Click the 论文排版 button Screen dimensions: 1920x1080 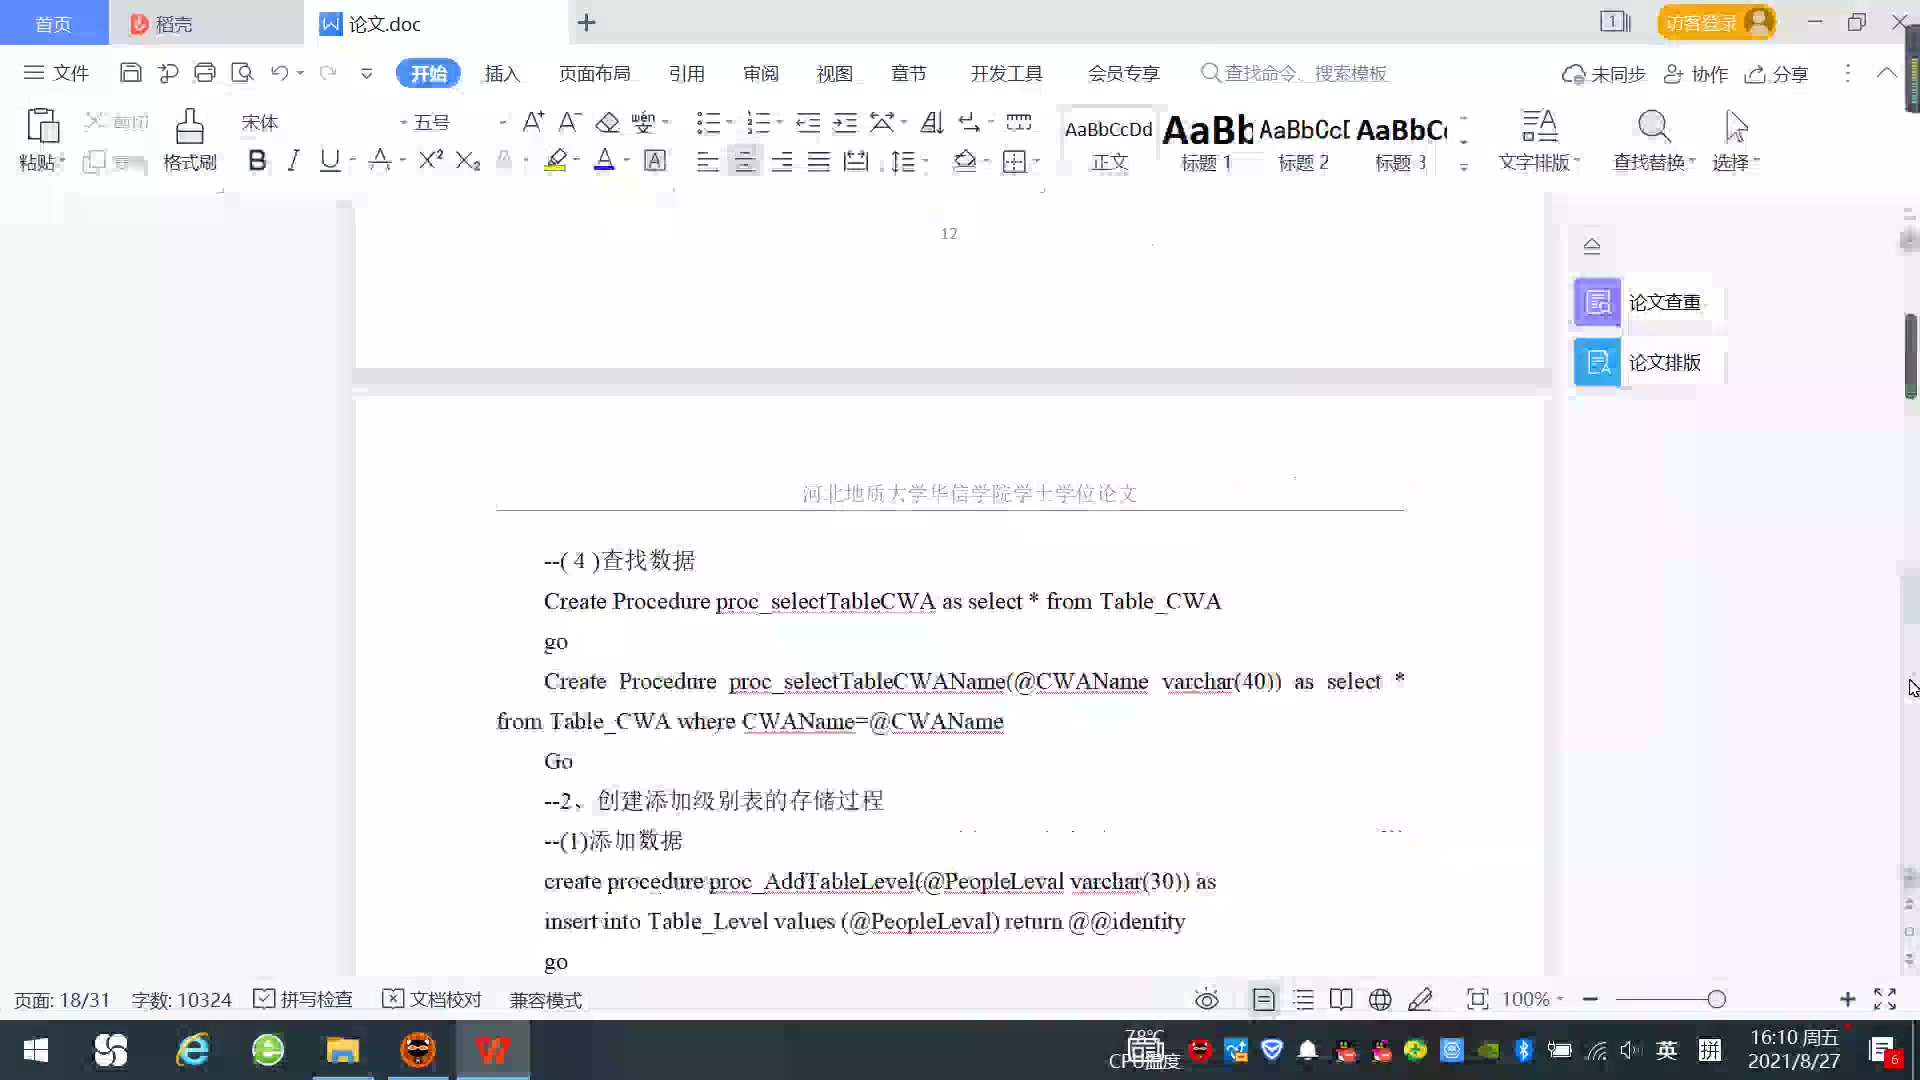1646,362
